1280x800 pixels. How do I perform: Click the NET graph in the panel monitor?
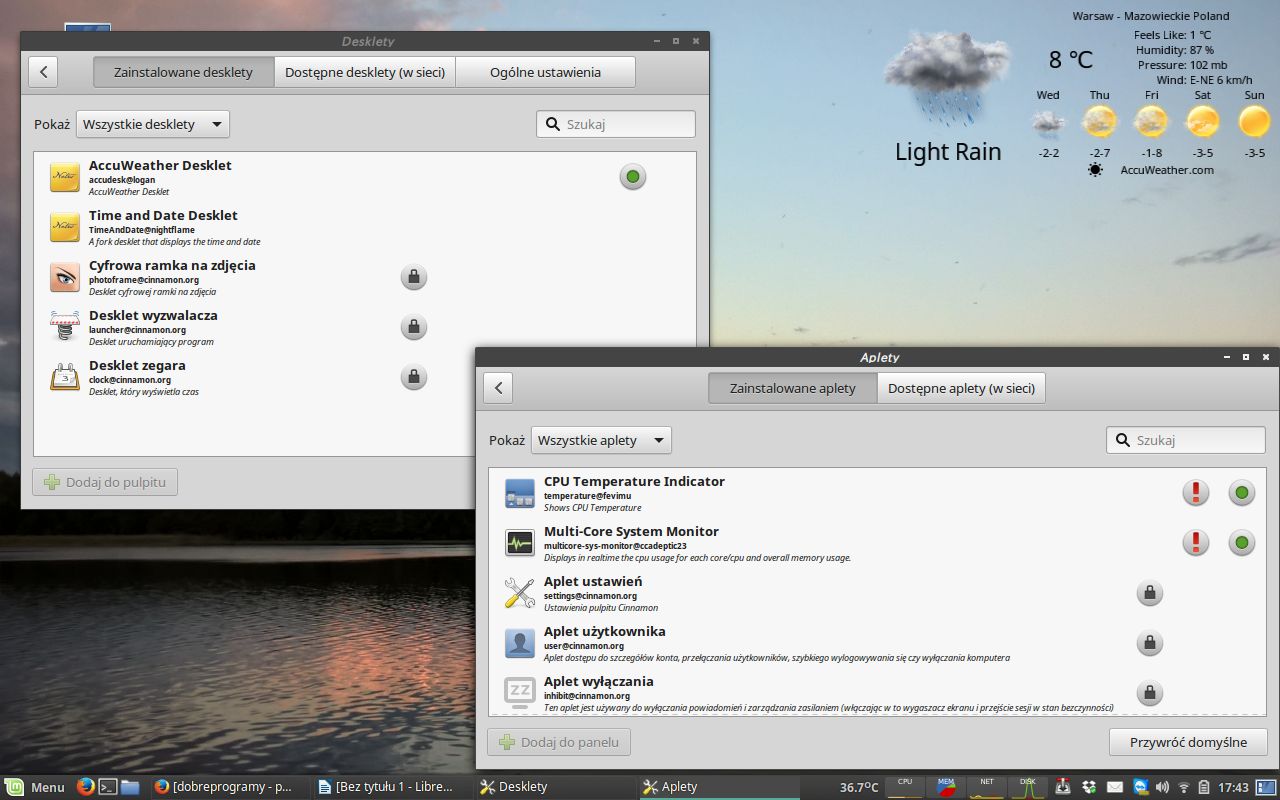(x=987, y=787)
